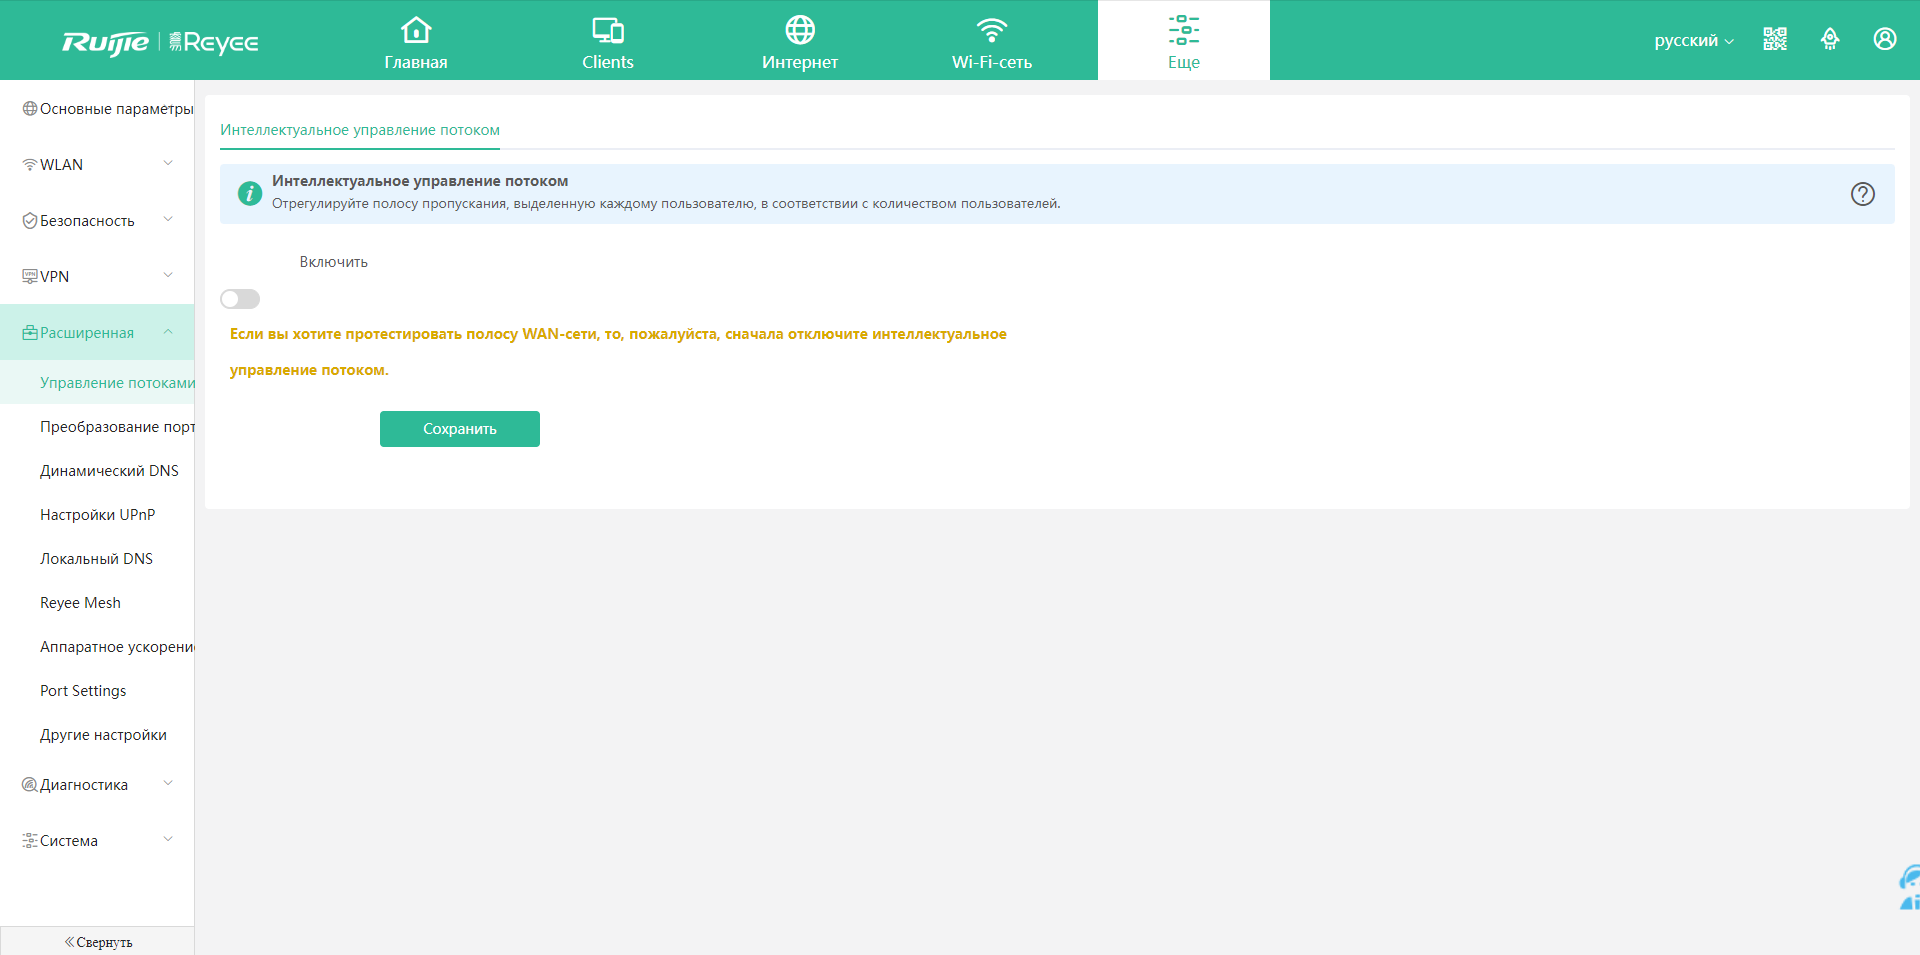1920x955 pixels.
Task: Open Аппаратное ускорение menu item
Action: 97,647
